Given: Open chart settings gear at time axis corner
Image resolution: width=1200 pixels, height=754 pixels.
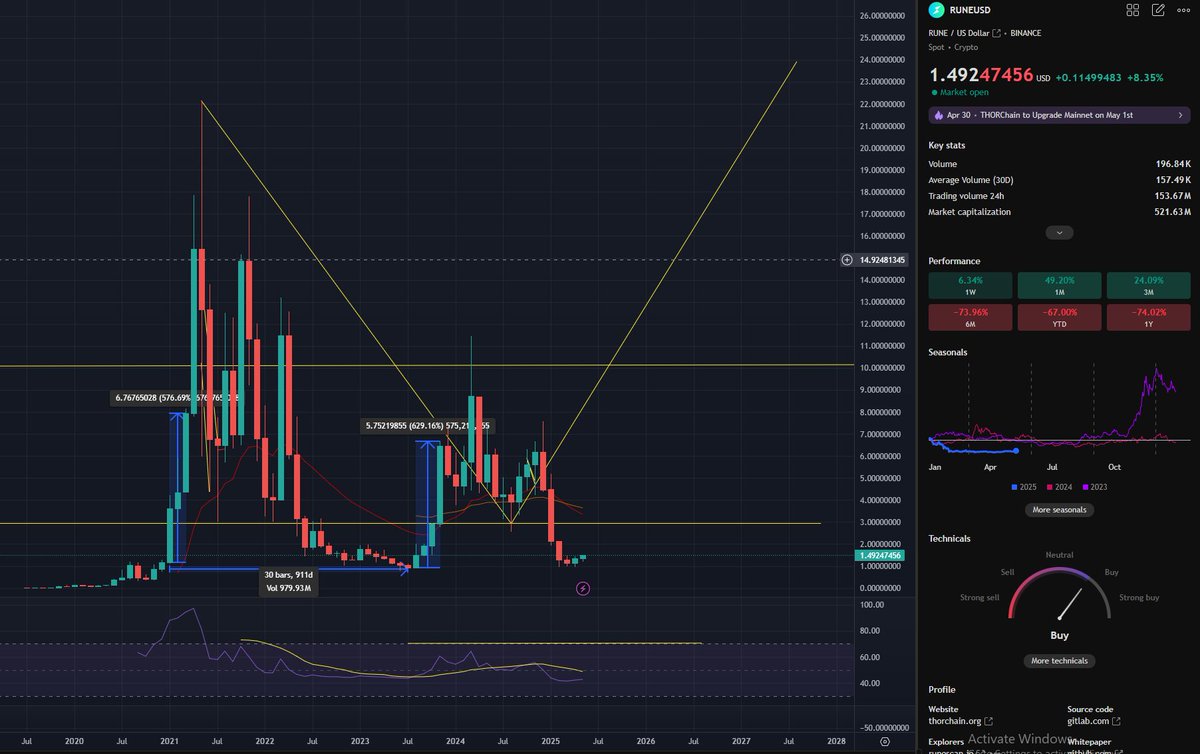Looking at the screenshot, I should (x=885, y=741).
